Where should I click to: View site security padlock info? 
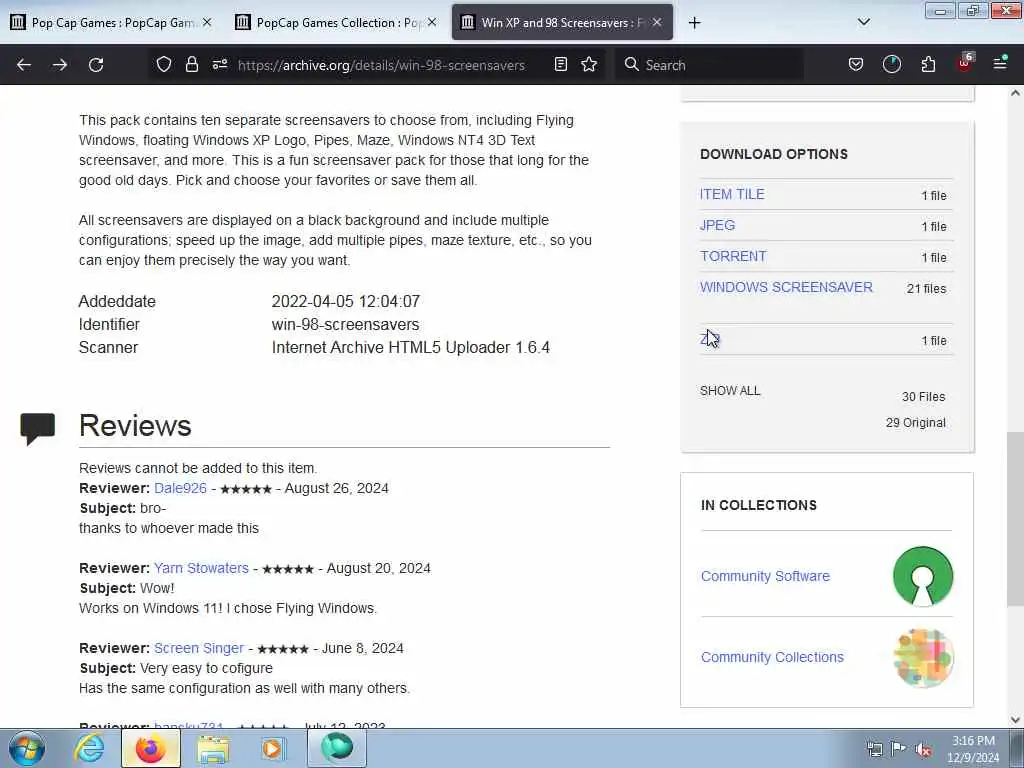pyautogui.click(x=191, y=64)
